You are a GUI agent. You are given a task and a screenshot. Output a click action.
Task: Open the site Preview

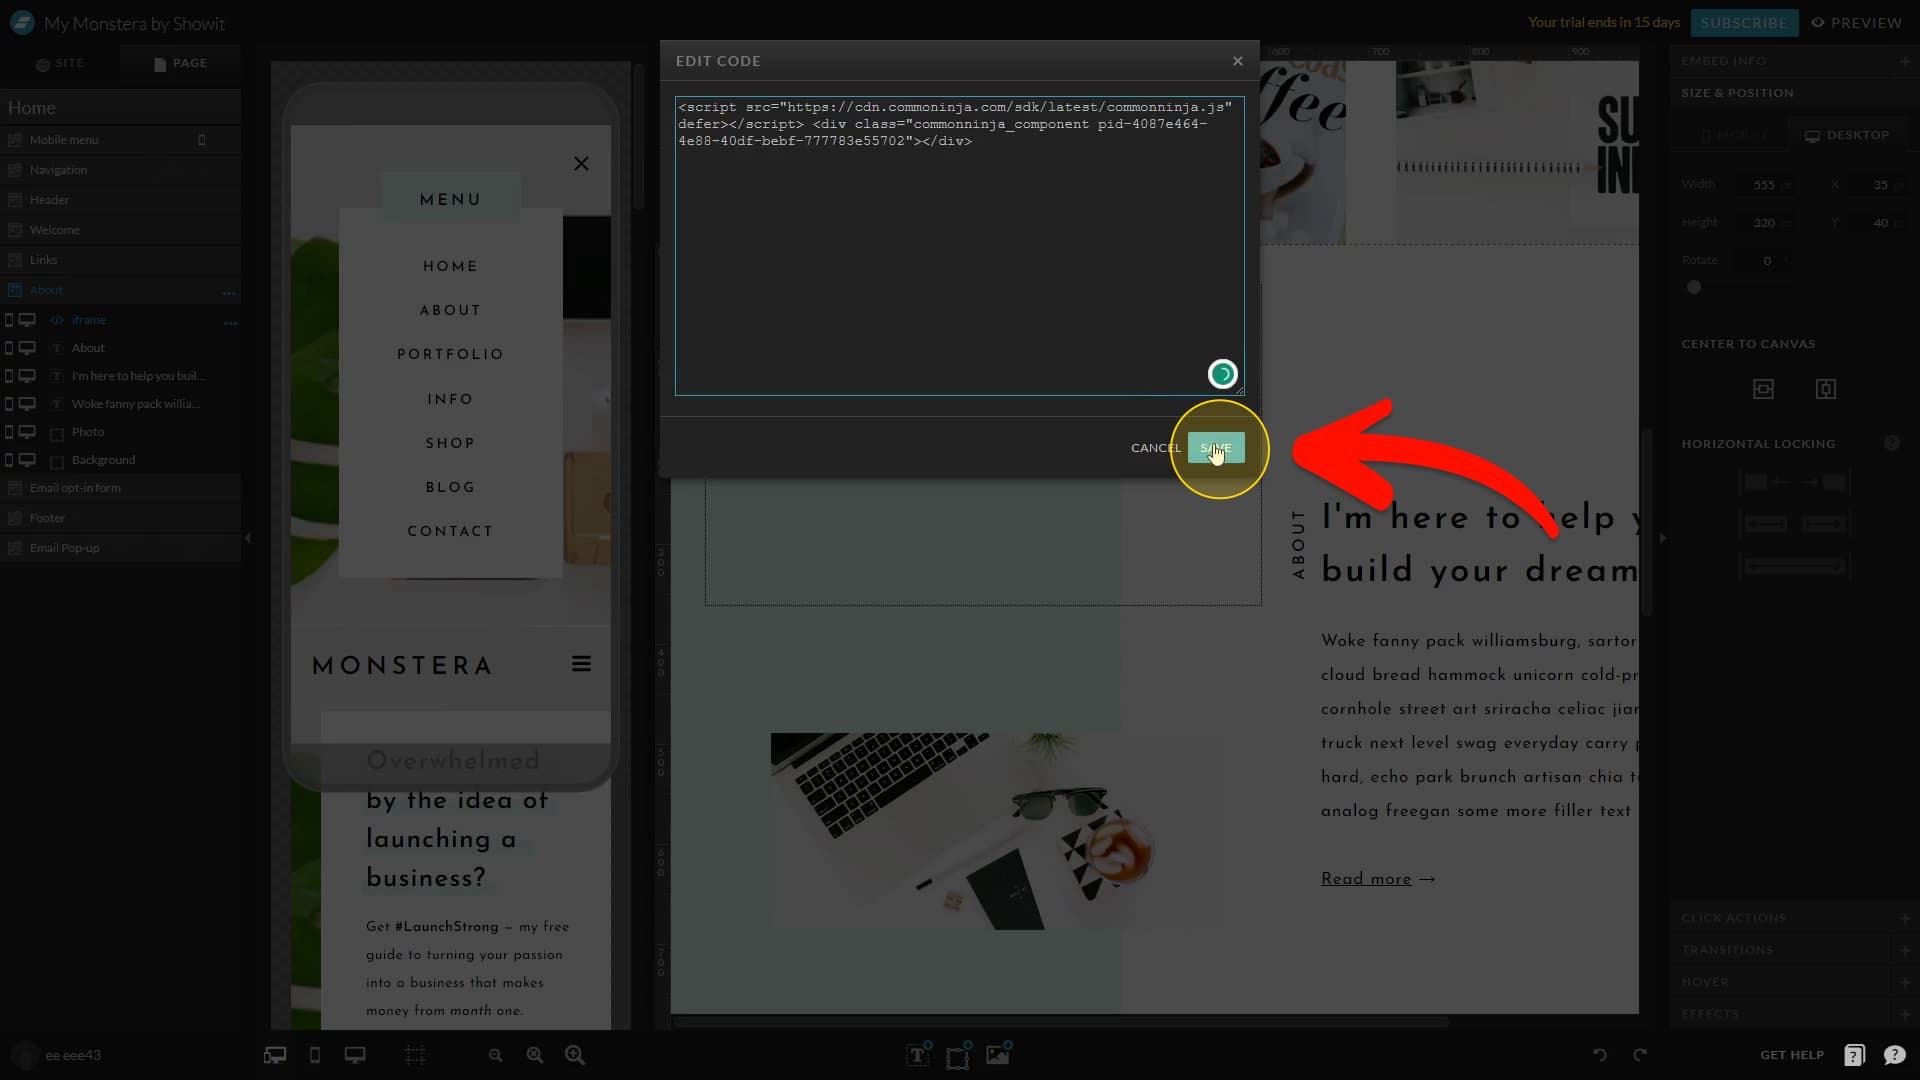pos(1856,22)
